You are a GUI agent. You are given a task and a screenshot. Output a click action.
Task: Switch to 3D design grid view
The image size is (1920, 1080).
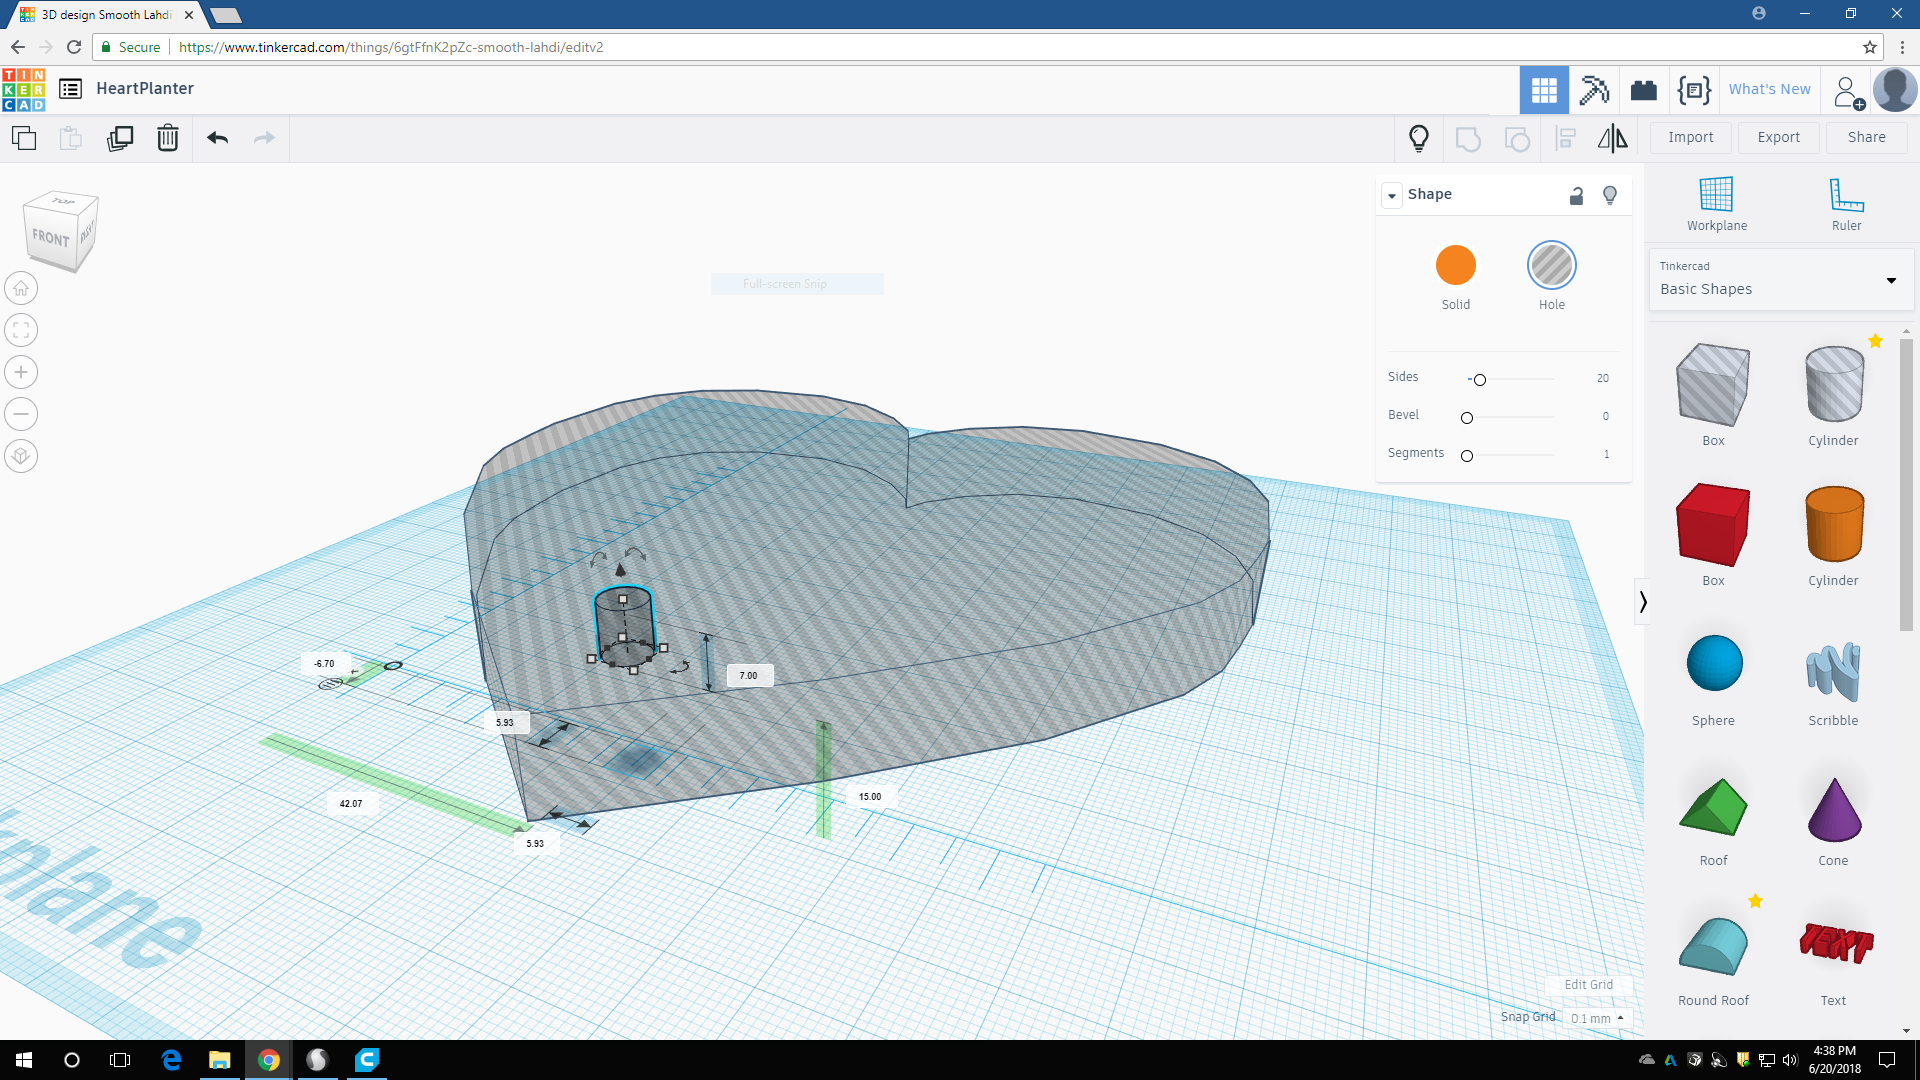[1544, 90]
